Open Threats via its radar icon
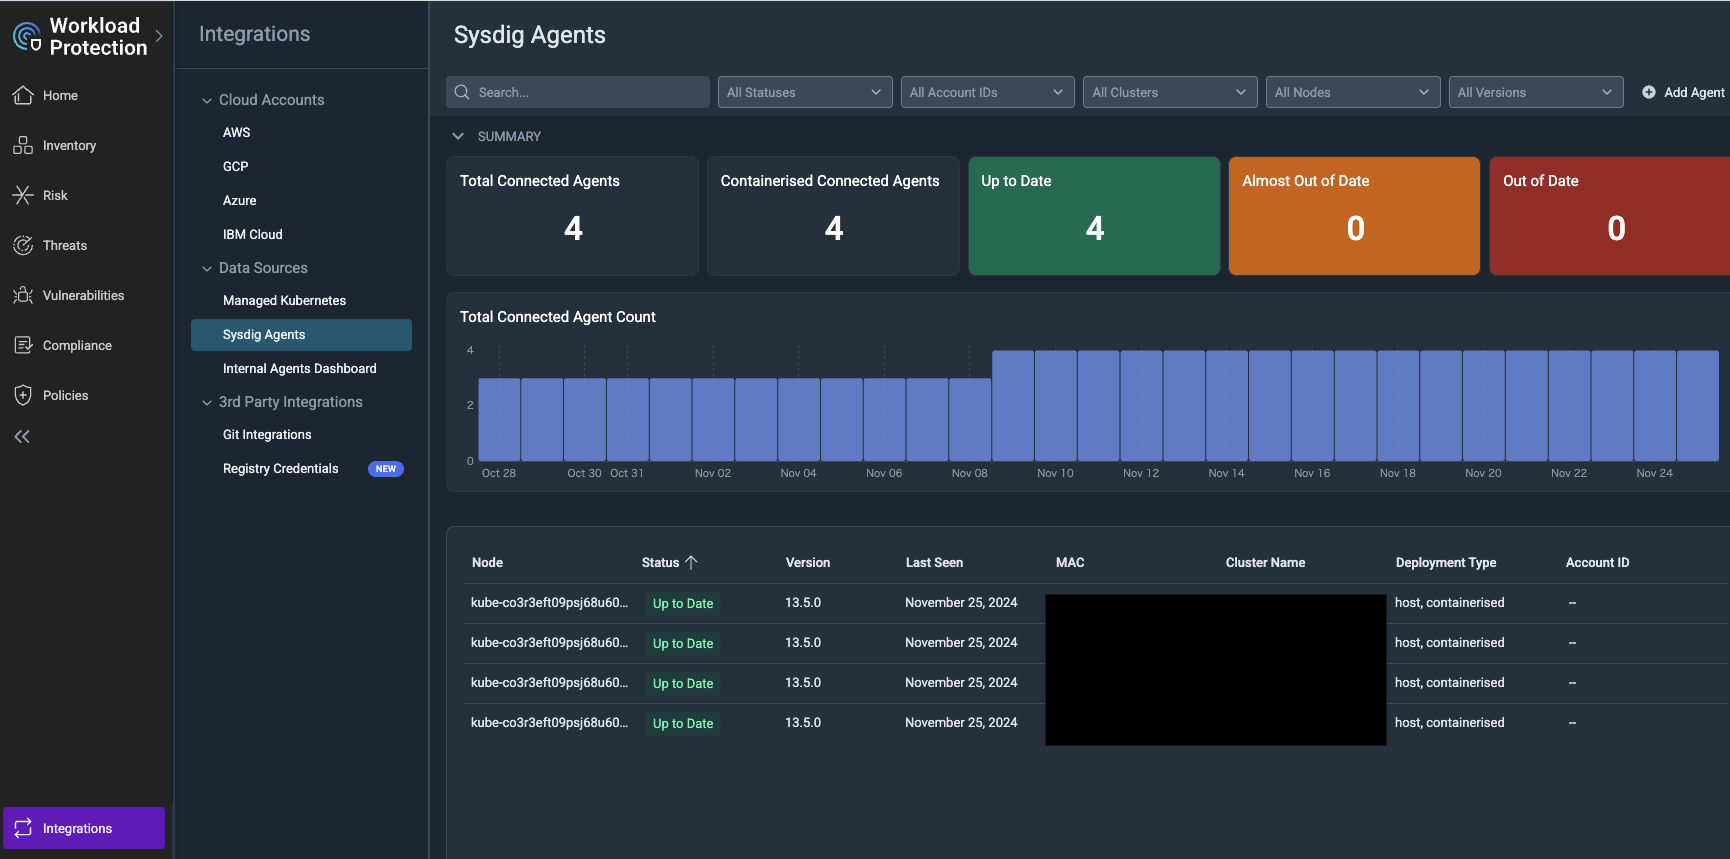The height and width of the screenshot is (859, 1730). (x=23, y=245)
